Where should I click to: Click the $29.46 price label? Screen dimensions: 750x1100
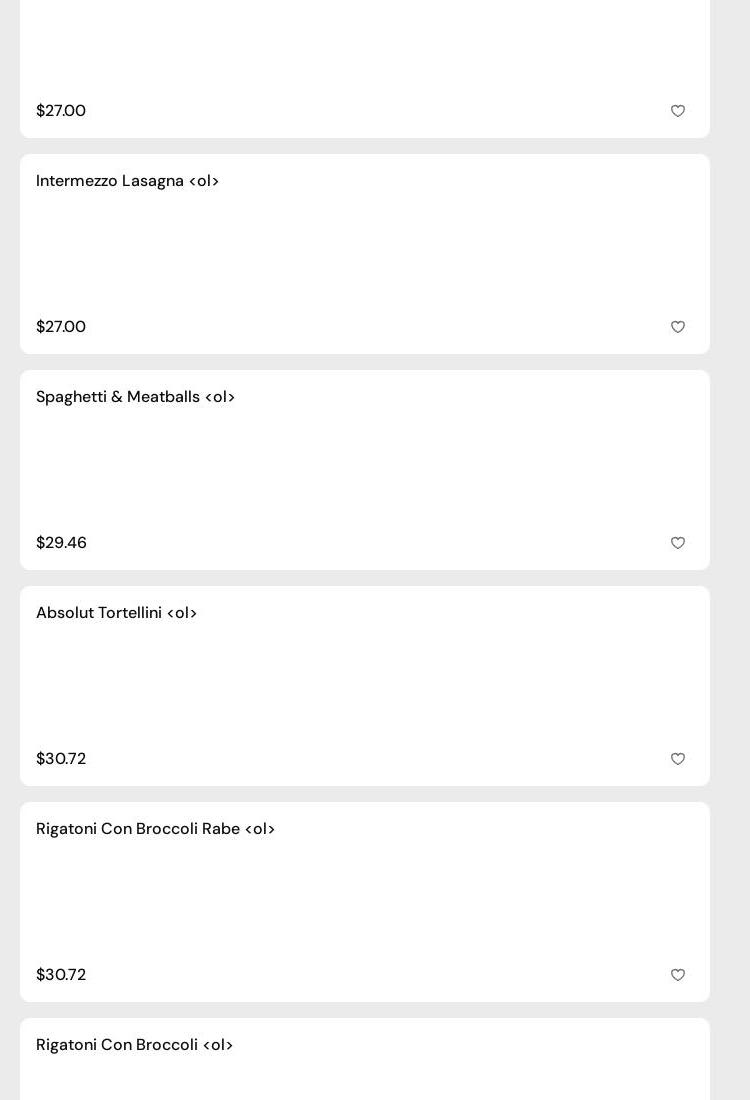(x=61, y=543)
